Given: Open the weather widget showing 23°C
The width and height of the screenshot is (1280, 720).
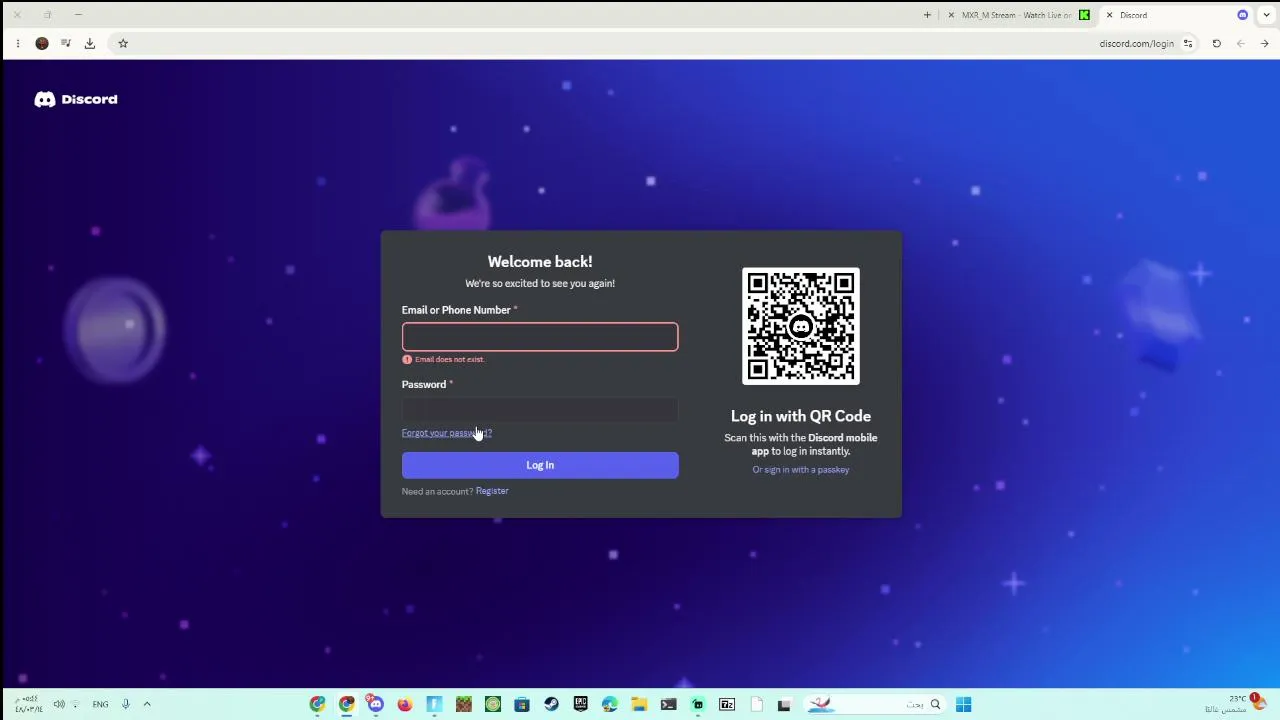Looking at the screenshot, I should coord(1236,703).
